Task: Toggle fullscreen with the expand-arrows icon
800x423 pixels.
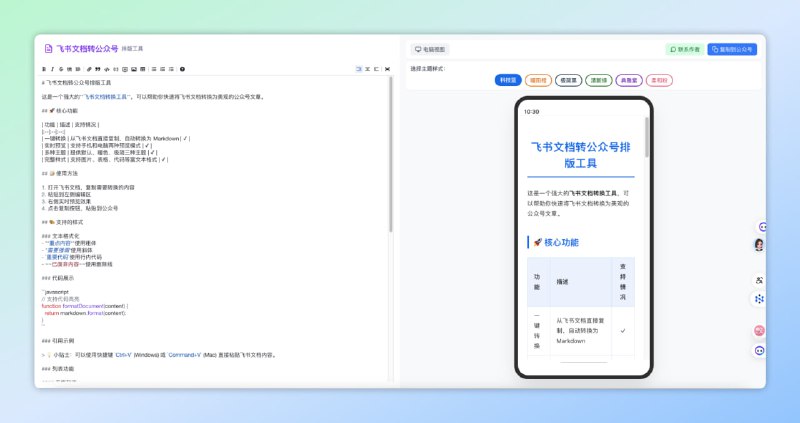Action: point(387,69)
